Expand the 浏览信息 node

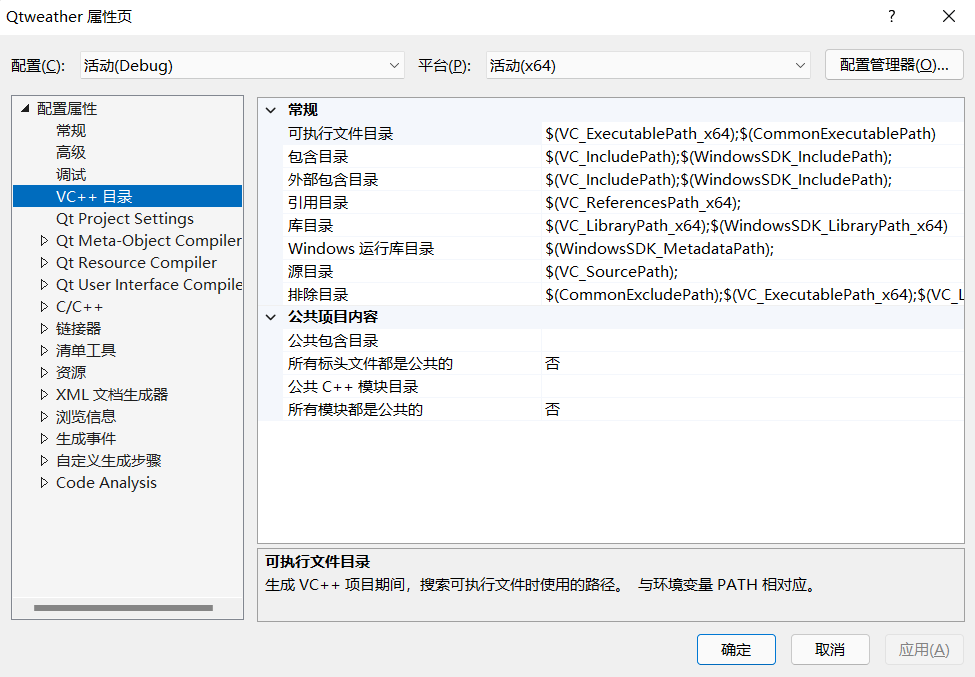pos(44,417)
